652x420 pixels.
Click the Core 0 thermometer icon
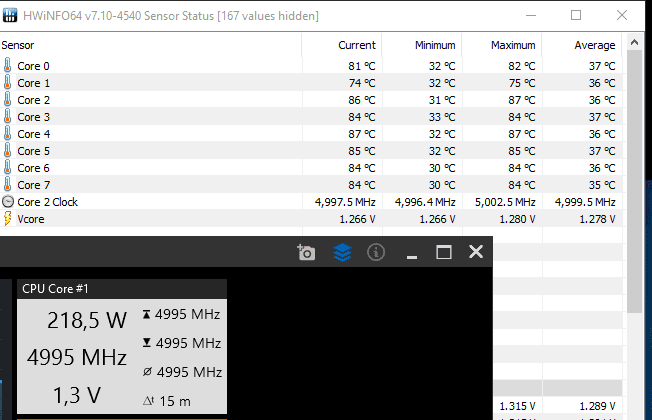7,66
